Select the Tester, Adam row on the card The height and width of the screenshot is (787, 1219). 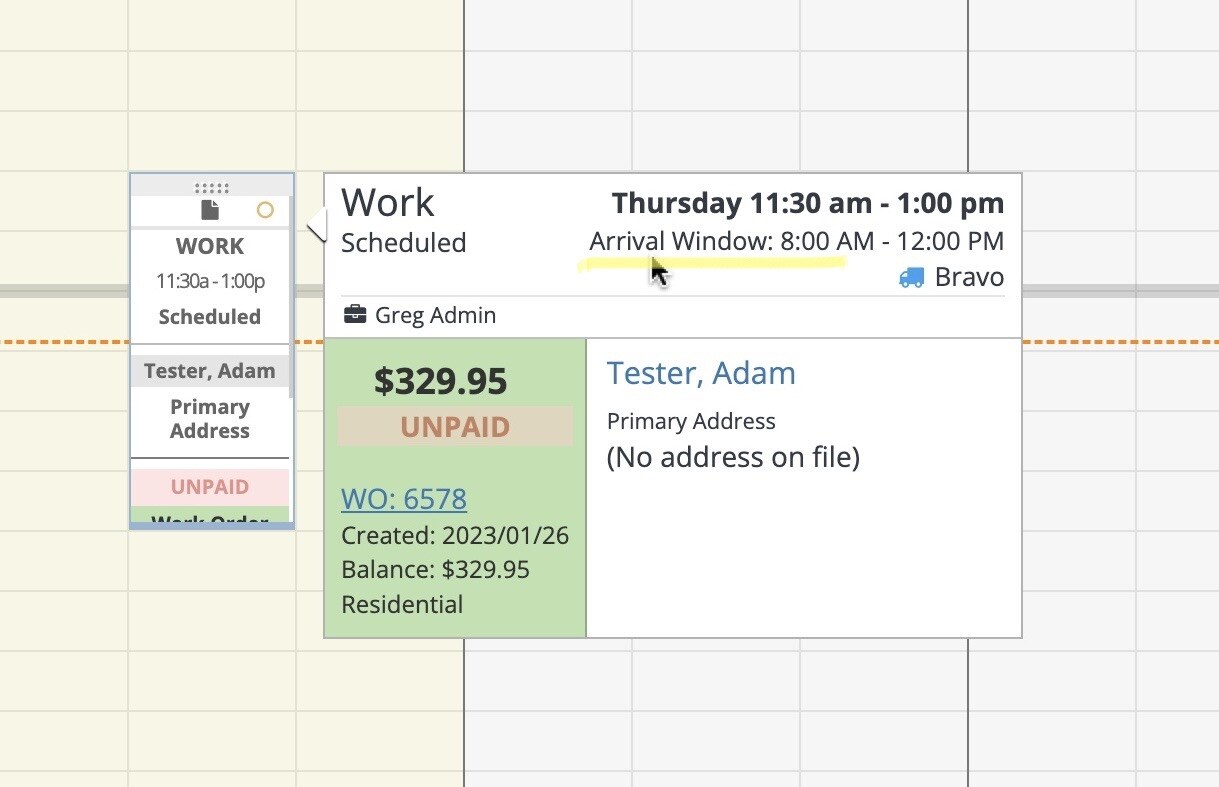pyautogui.click(x=210, y=371)
